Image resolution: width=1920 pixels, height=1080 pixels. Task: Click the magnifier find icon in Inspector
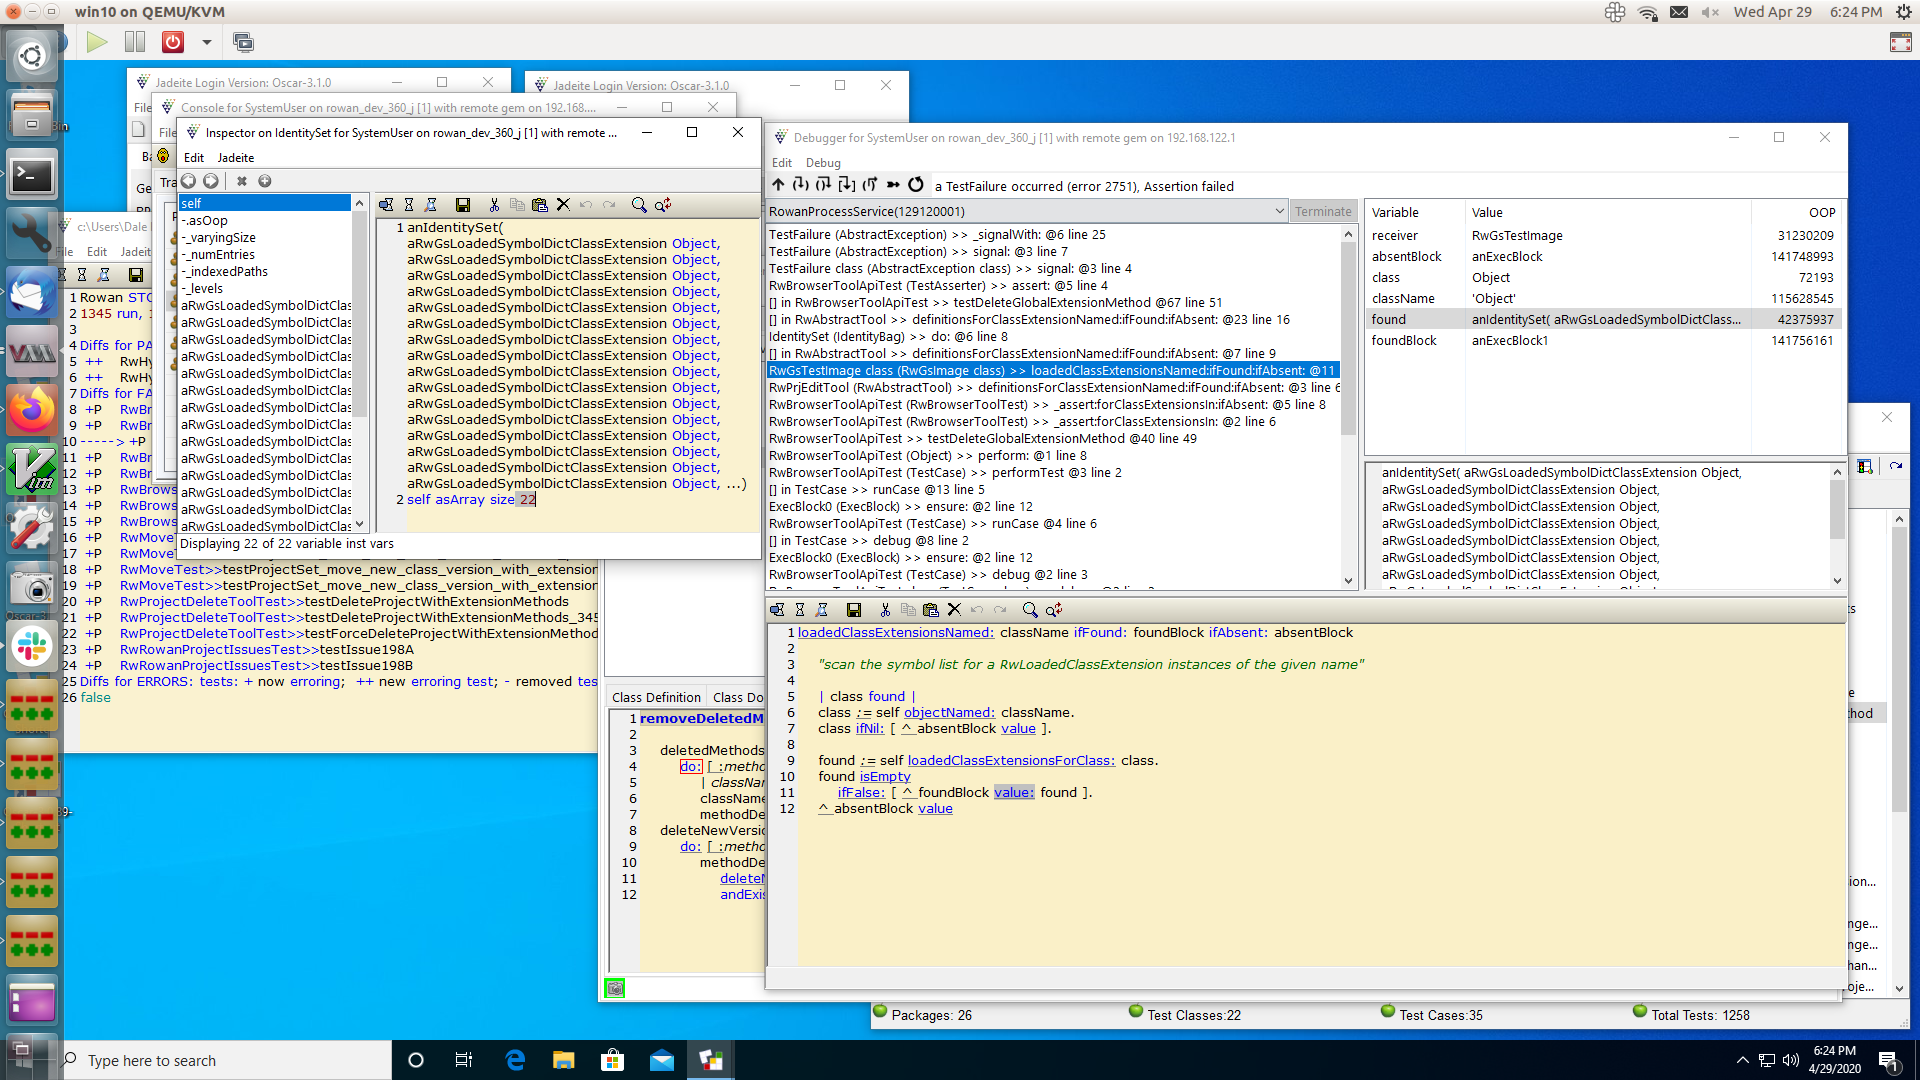click(639, 205)
